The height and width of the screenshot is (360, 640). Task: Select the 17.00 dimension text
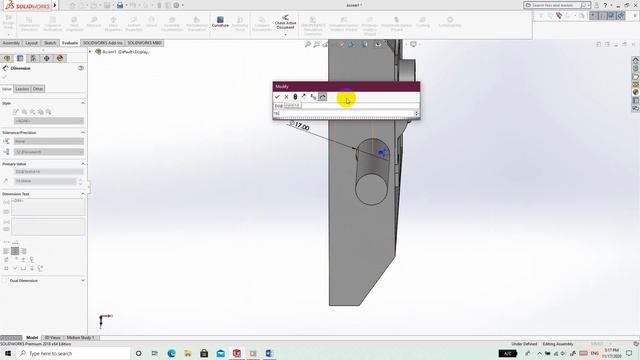302,127
